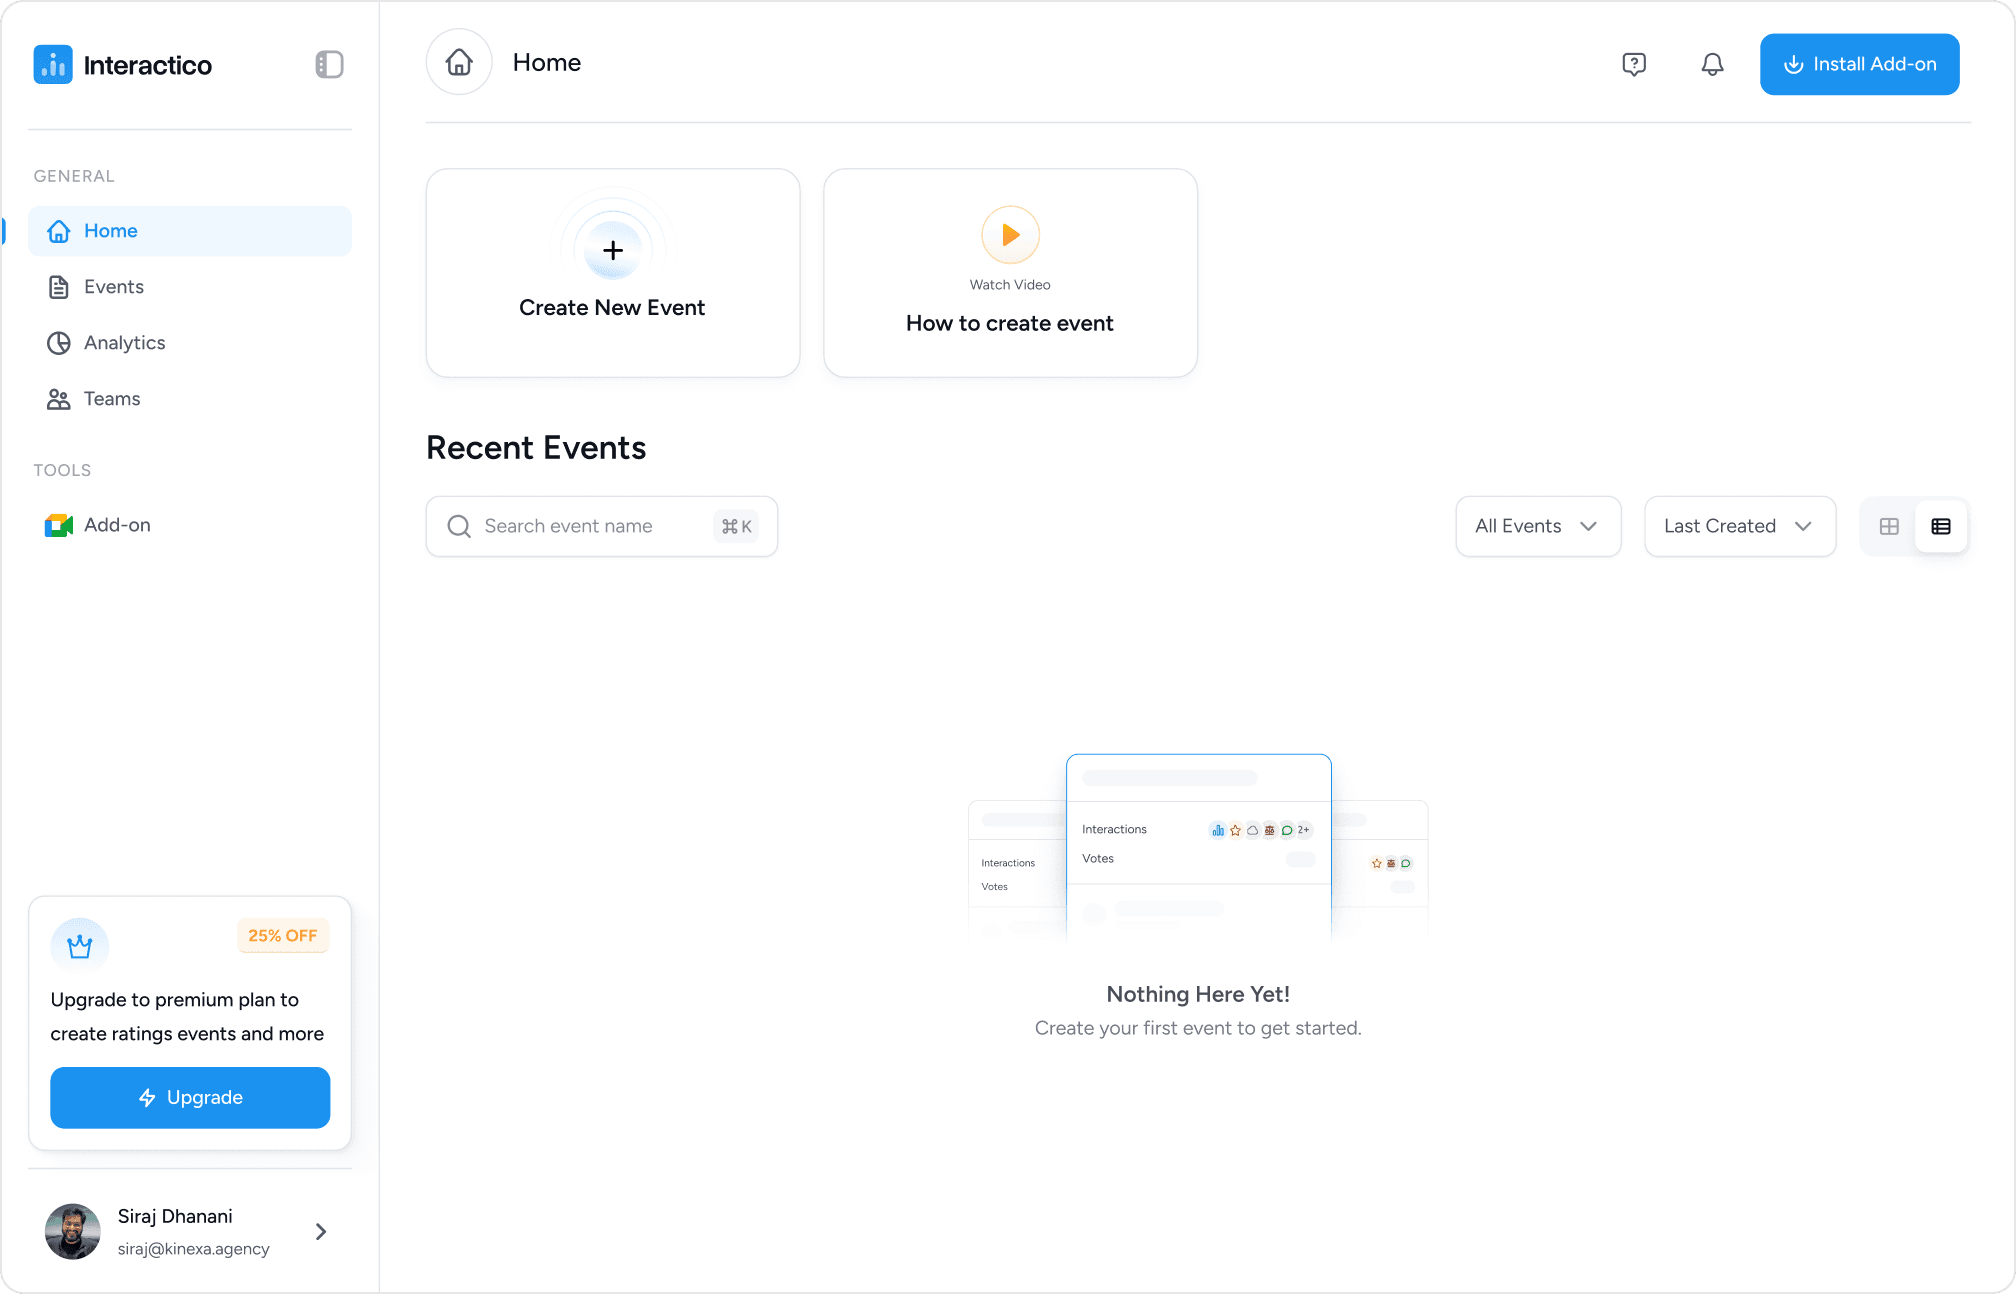Expand Siraj Dhanani account chevron
The height and width of the screenshot is (1294, 2016).
[x=321, y=1232]
